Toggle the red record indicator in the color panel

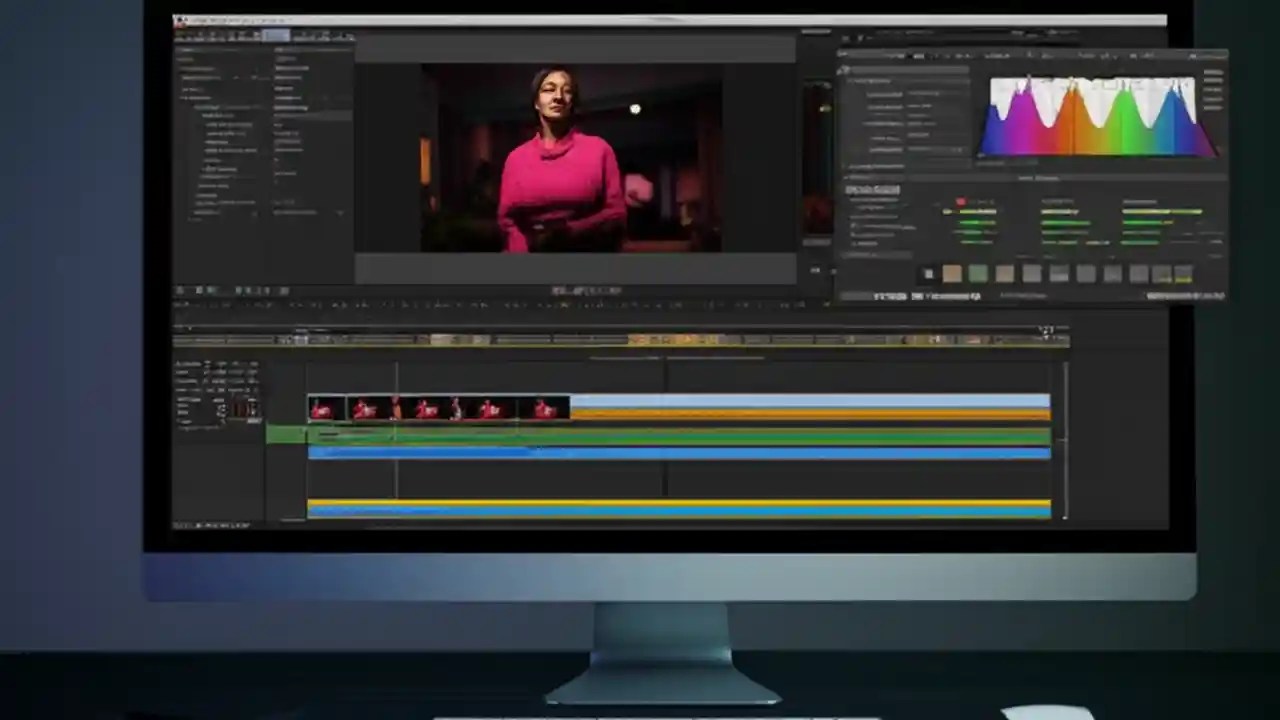point(961,201)
